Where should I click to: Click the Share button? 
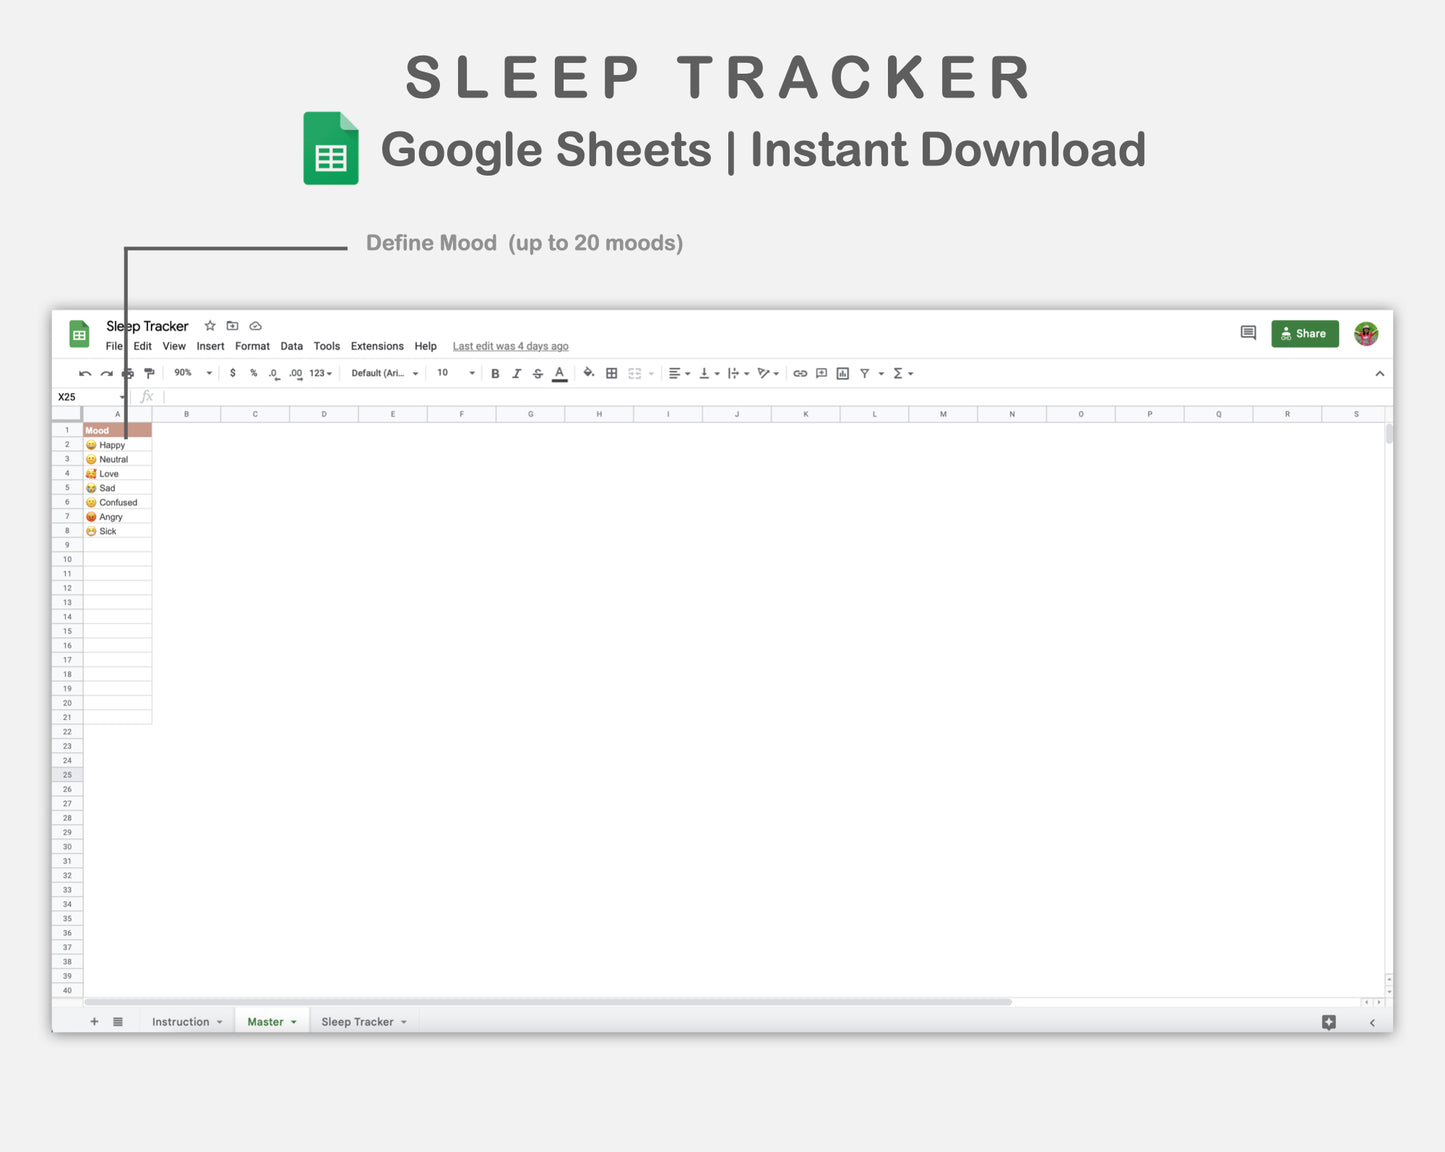(1304, 333)
